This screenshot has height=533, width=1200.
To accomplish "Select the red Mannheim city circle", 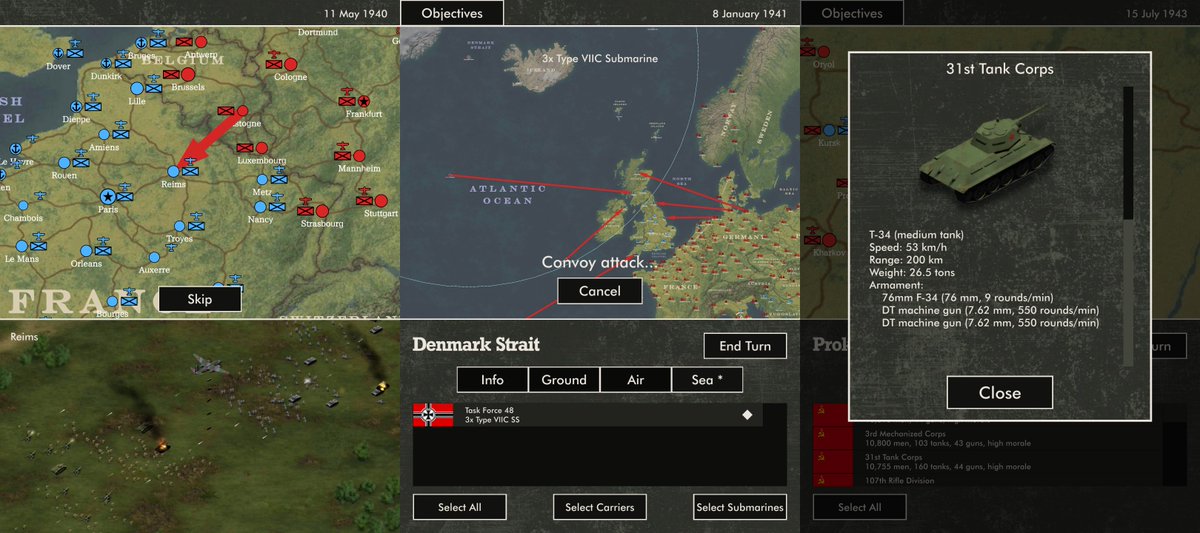I will [x=361, y=155].
